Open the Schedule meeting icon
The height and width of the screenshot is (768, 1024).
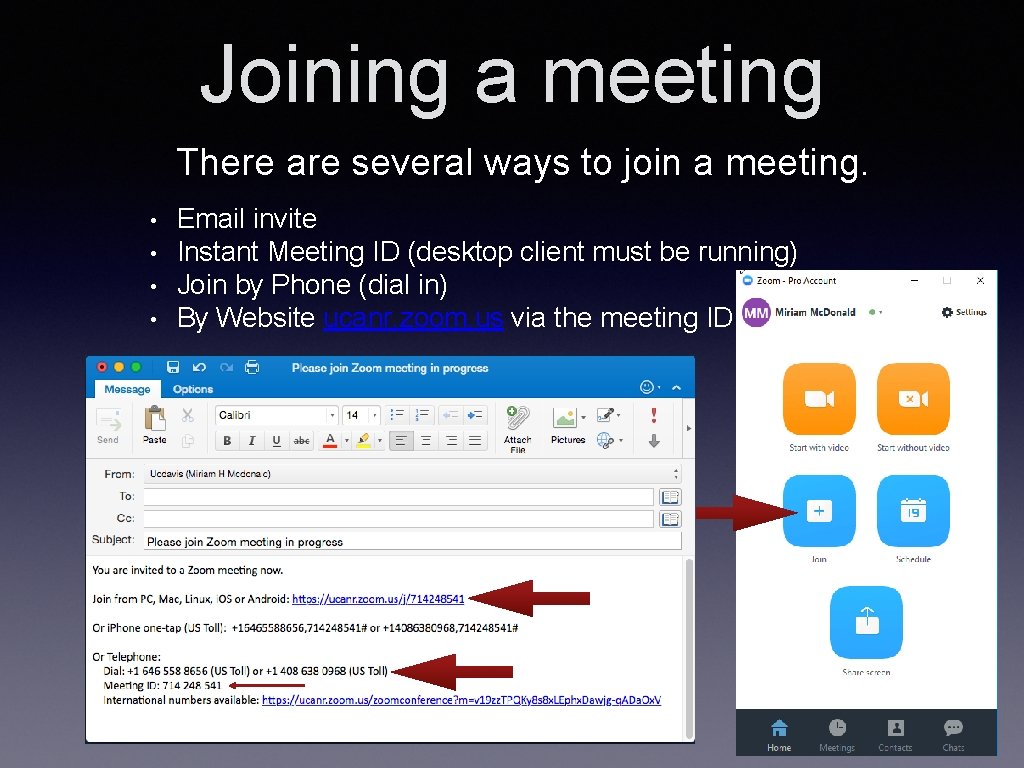912,510
